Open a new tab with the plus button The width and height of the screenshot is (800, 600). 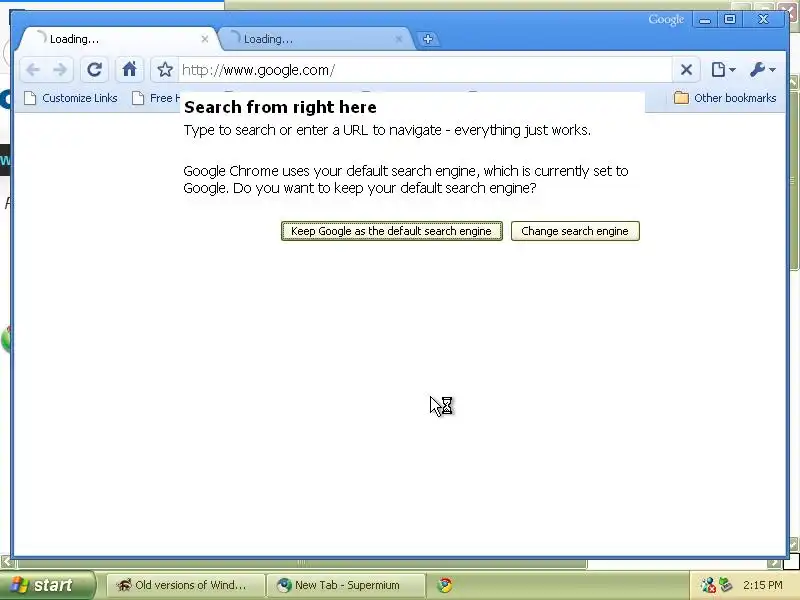pyautogui.click(x=428, y=39)
